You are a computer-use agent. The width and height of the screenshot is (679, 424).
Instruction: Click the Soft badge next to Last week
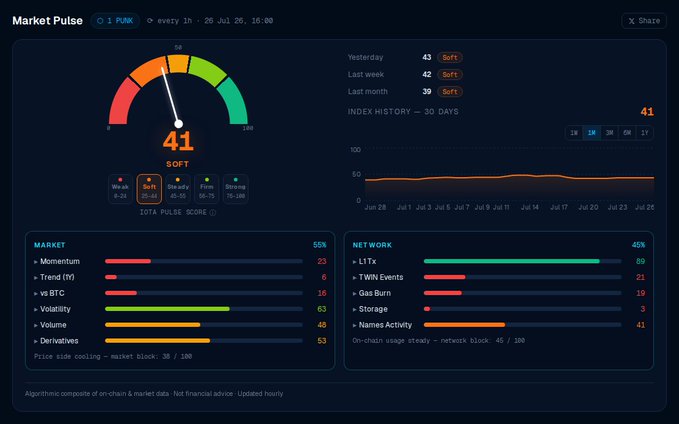click(450, 74)
